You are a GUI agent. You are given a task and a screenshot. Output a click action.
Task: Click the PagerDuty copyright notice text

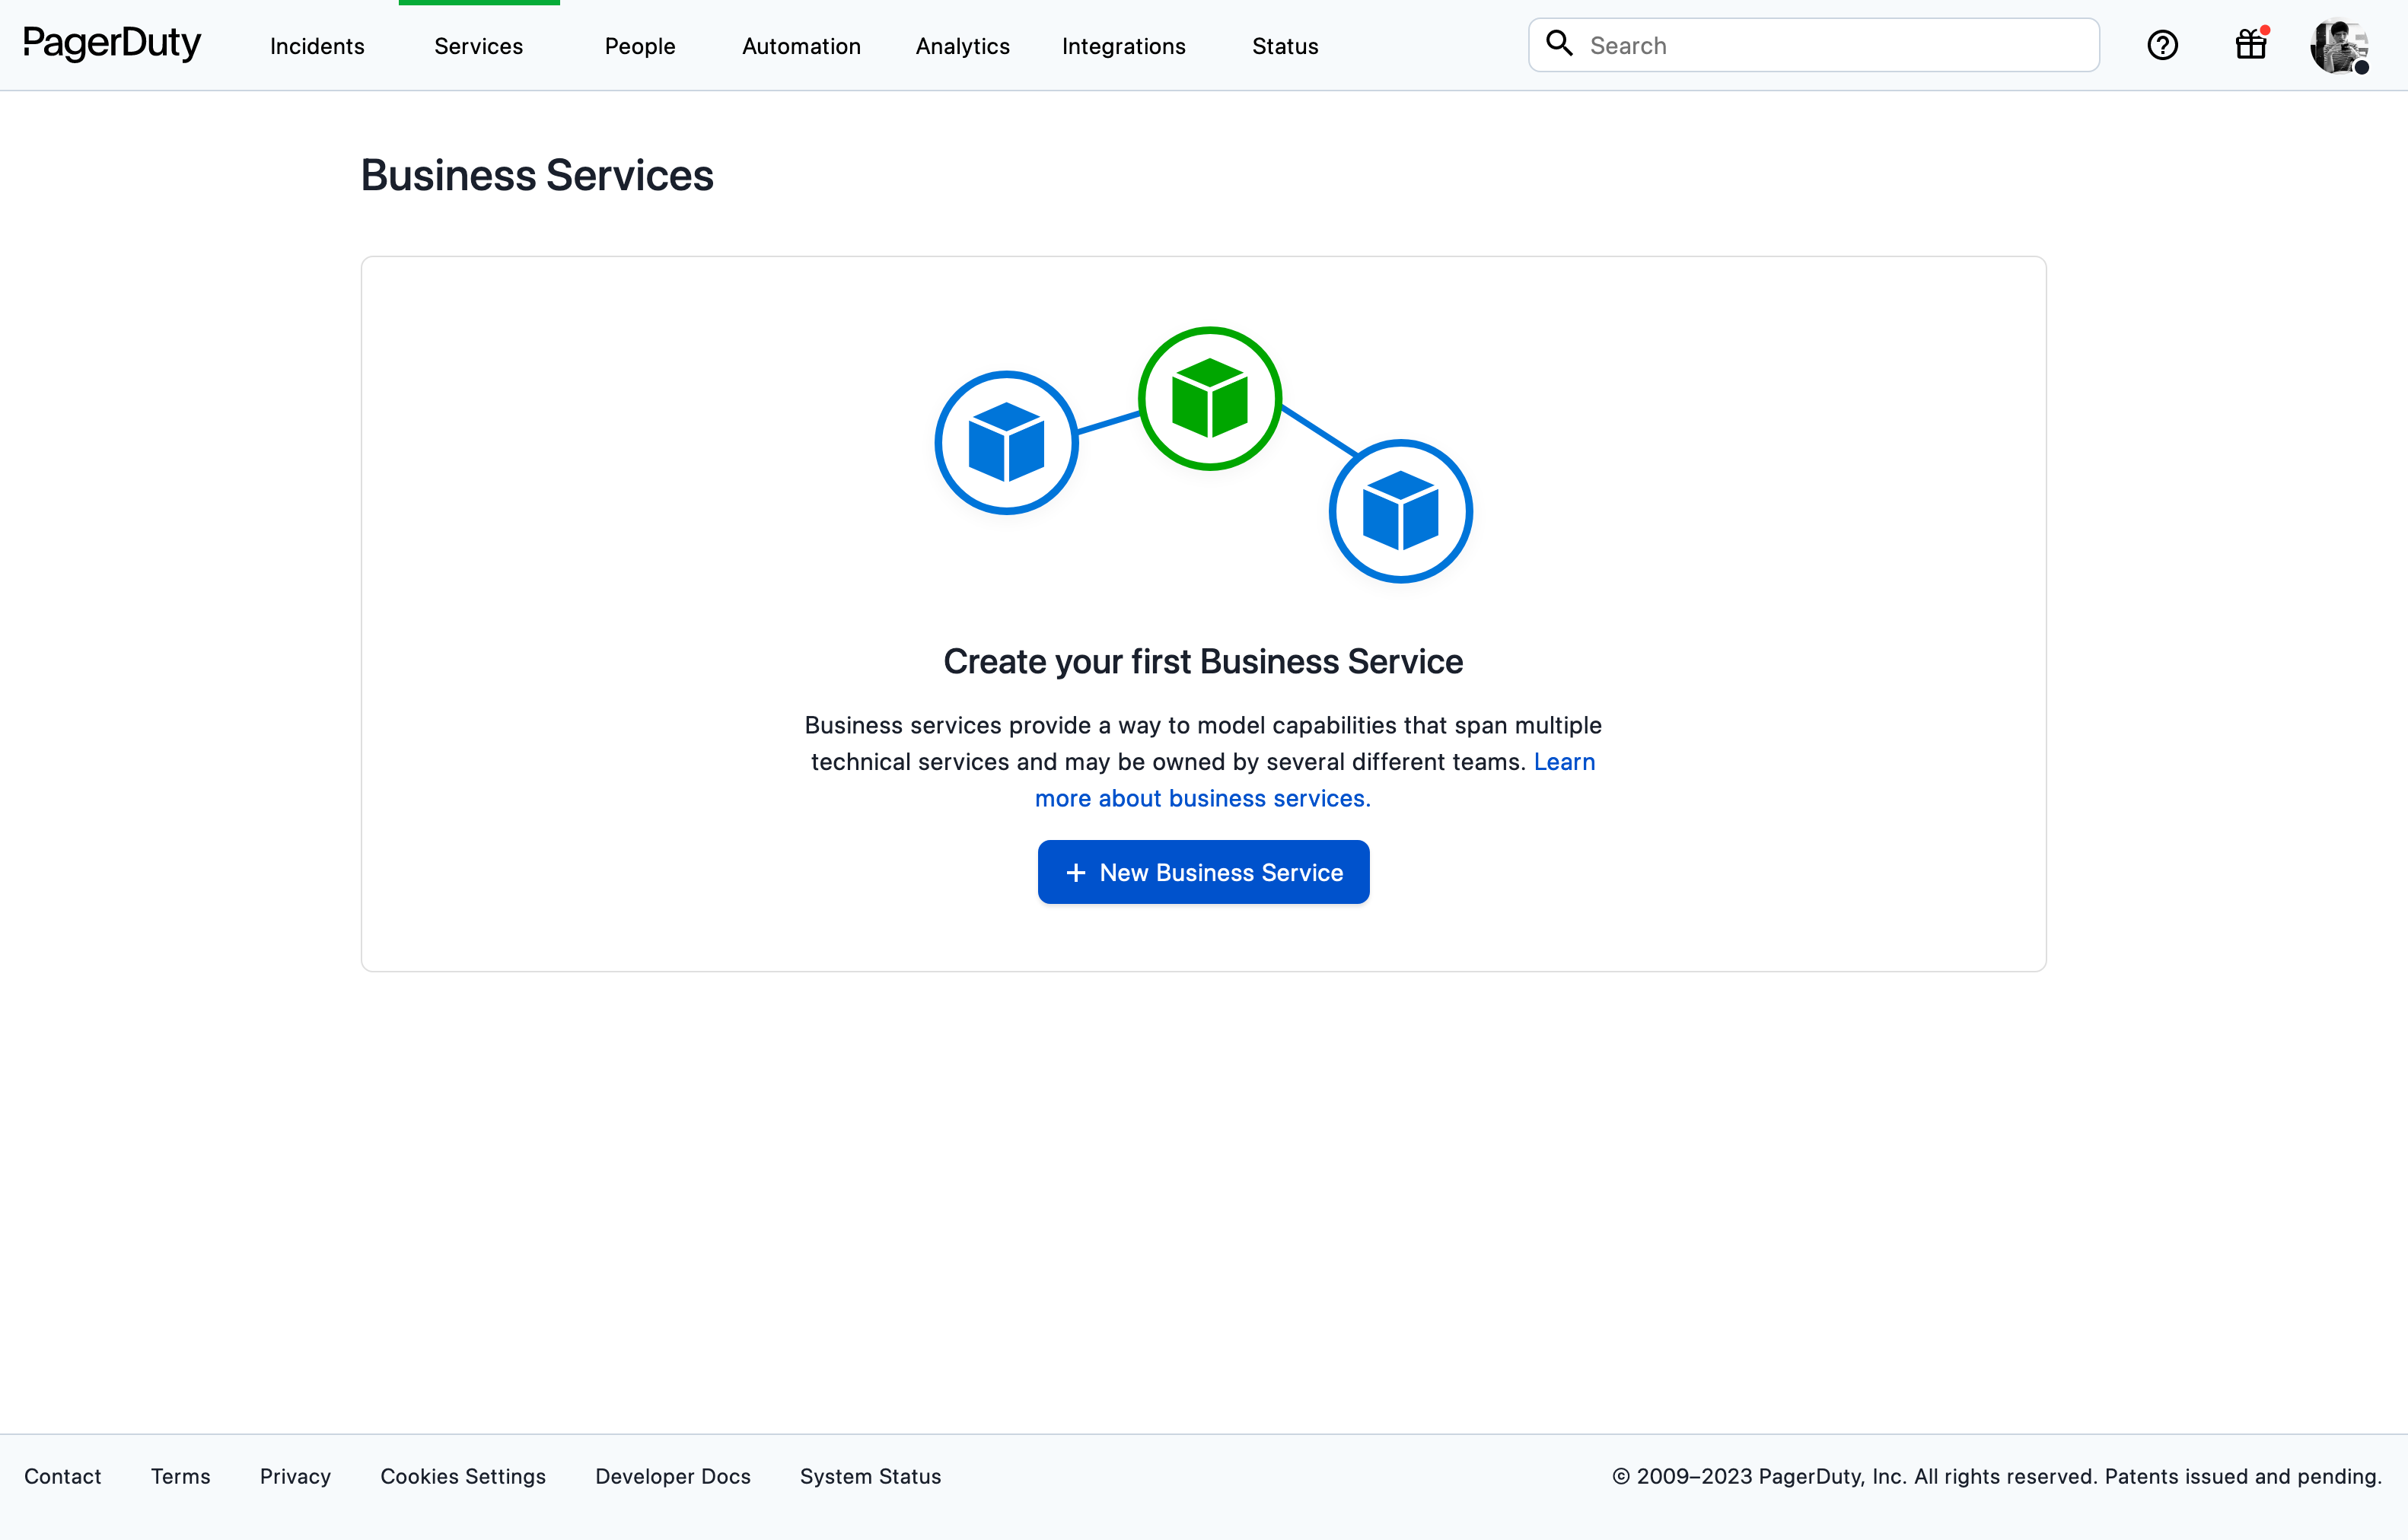click(x=1997, y=1476)
